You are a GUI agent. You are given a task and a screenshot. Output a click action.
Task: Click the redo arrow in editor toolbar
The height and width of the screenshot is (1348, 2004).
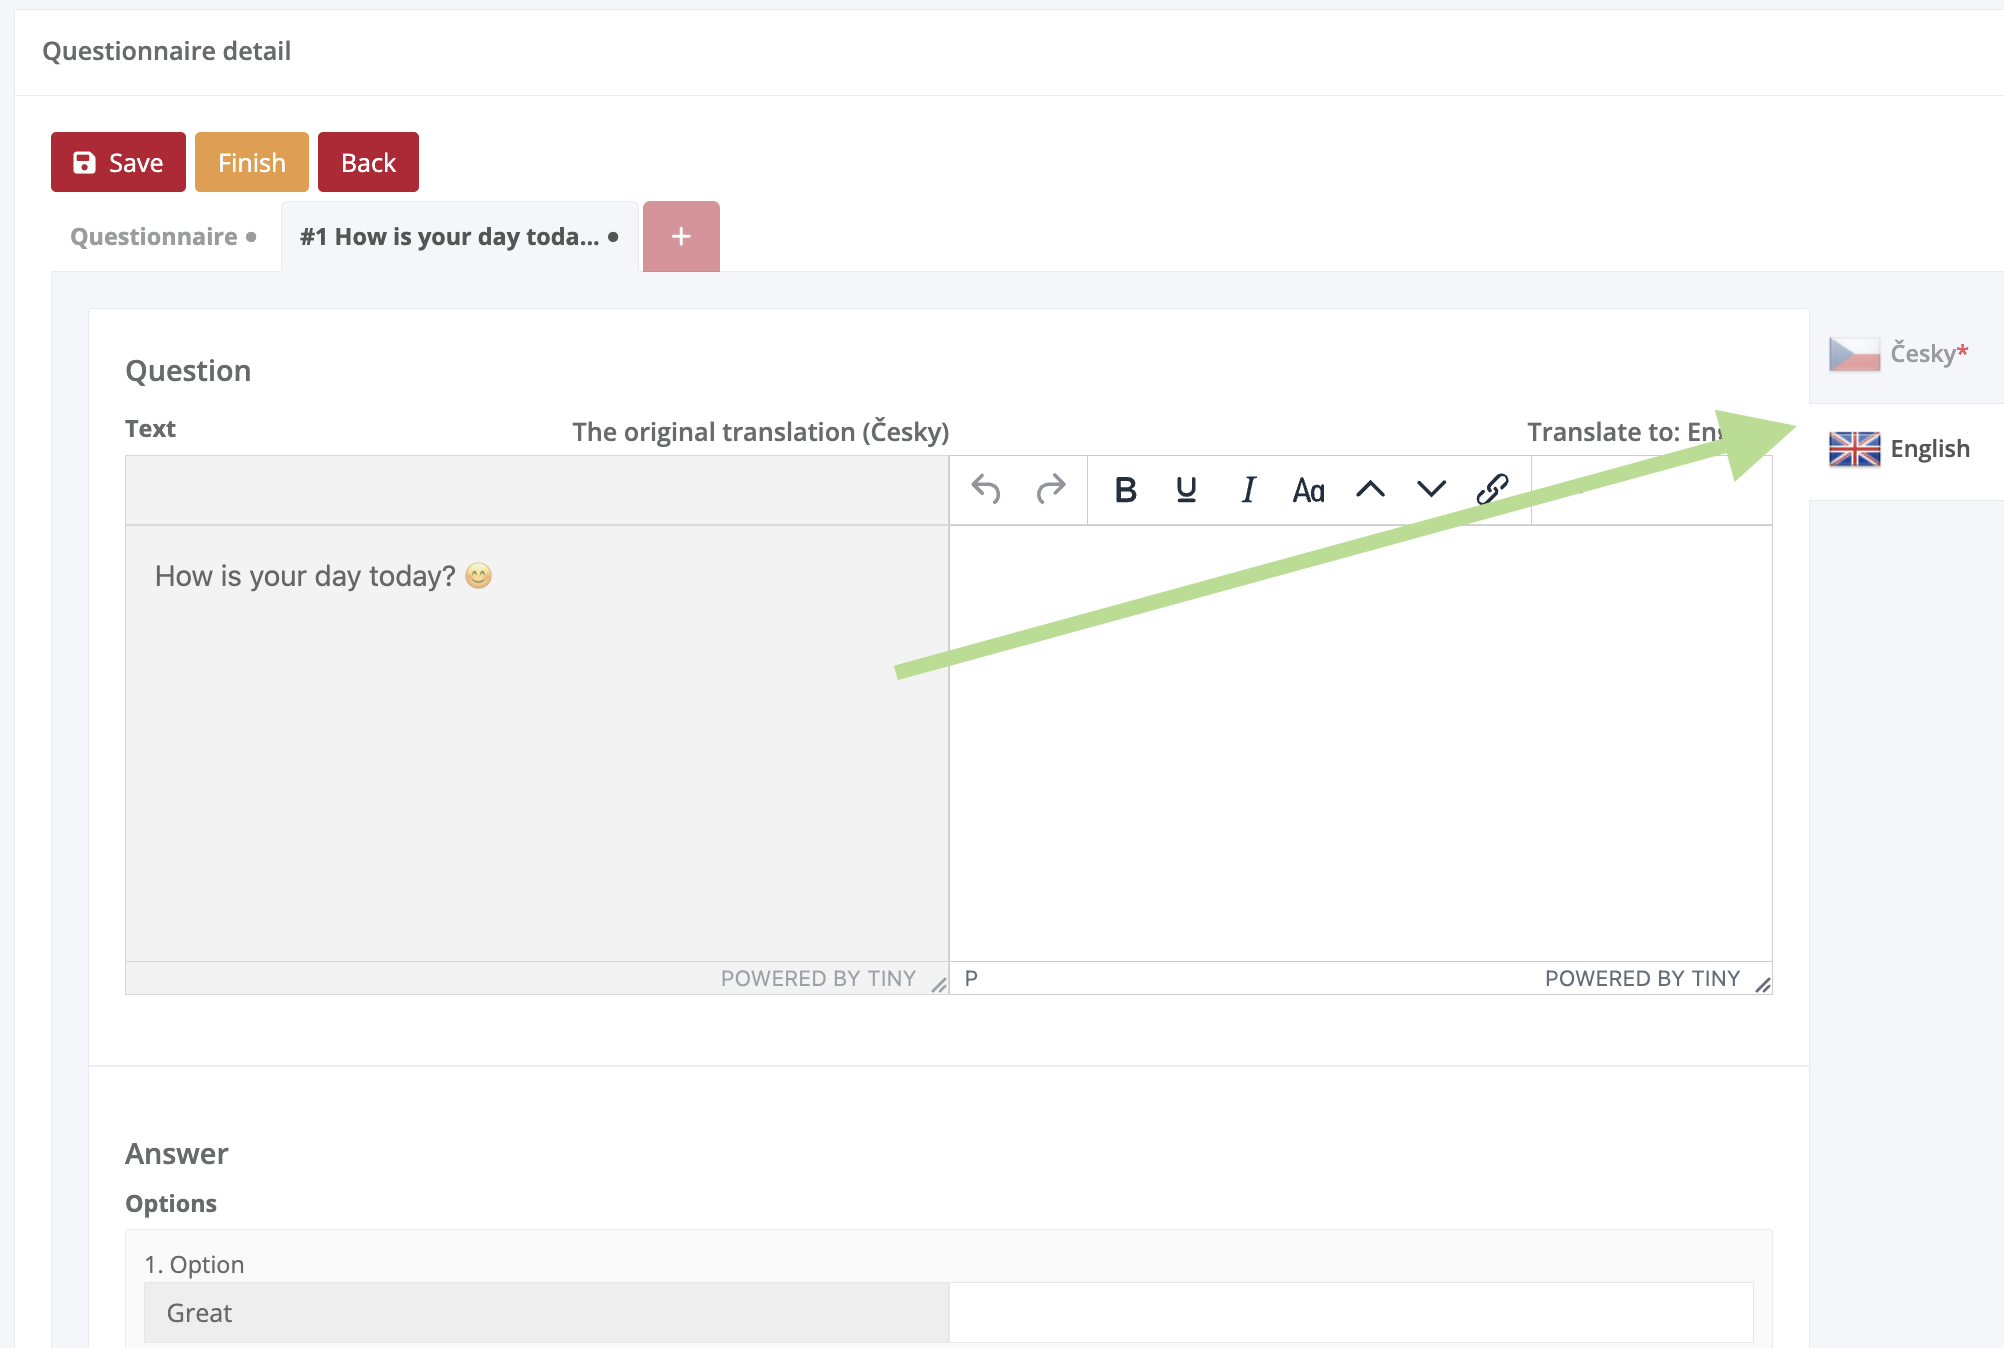1050,489
